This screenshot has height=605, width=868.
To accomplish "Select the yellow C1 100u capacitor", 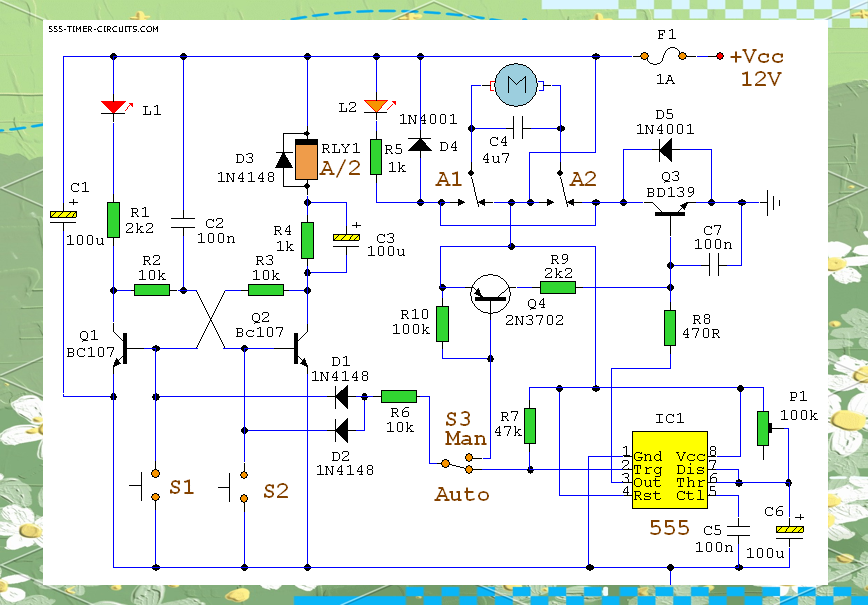I will [64, 215].
